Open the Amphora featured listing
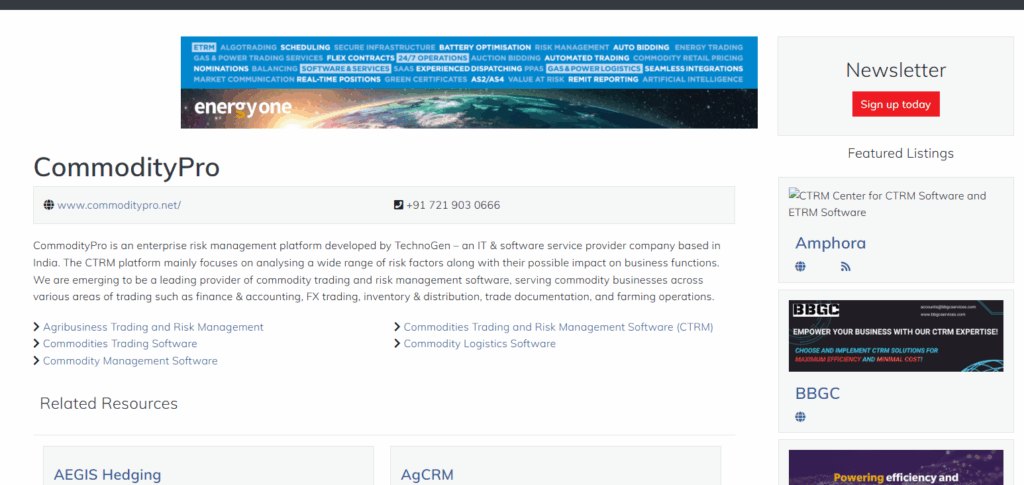 (x=831, y=243)
